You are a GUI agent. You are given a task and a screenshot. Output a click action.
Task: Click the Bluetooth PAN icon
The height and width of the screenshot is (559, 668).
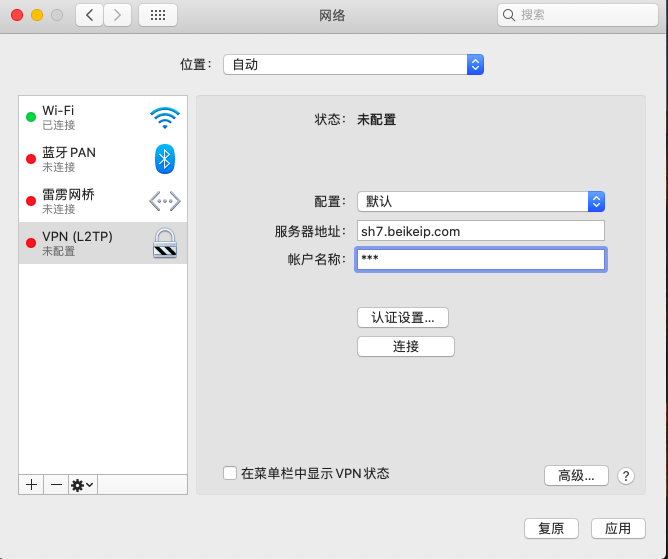(x=165, y=159)
